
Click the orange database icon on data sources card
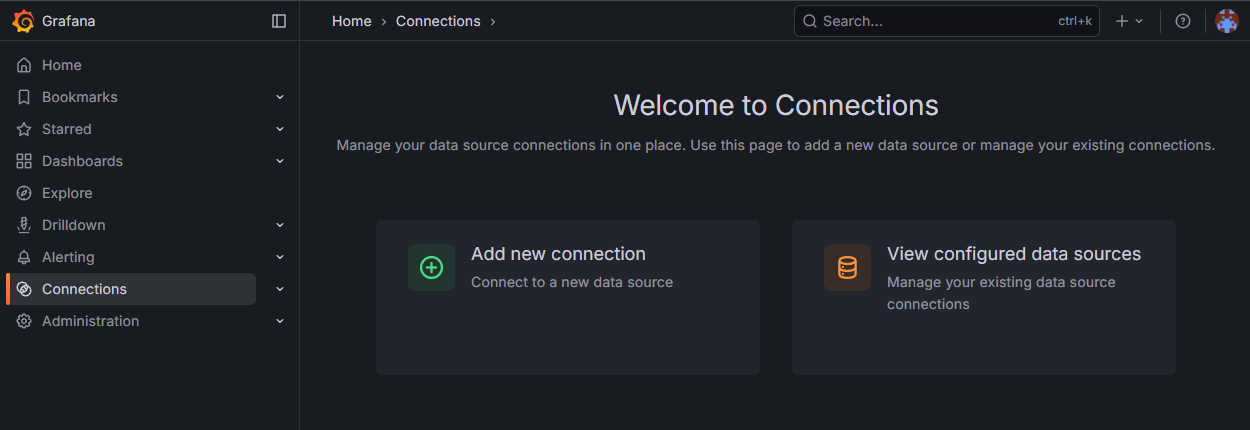coord(847,267)
